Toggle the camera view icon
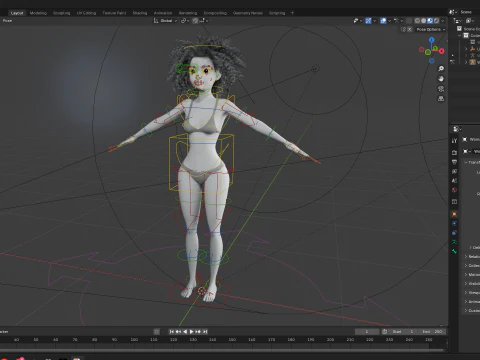 [x=441, y=89]
